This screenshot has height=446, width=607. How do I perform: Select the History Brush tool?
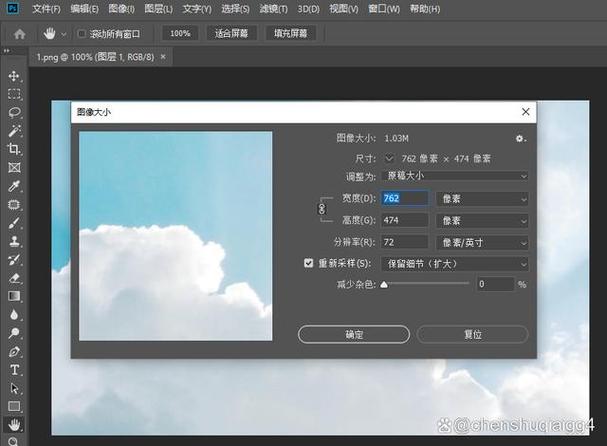[x=14, y=260]
